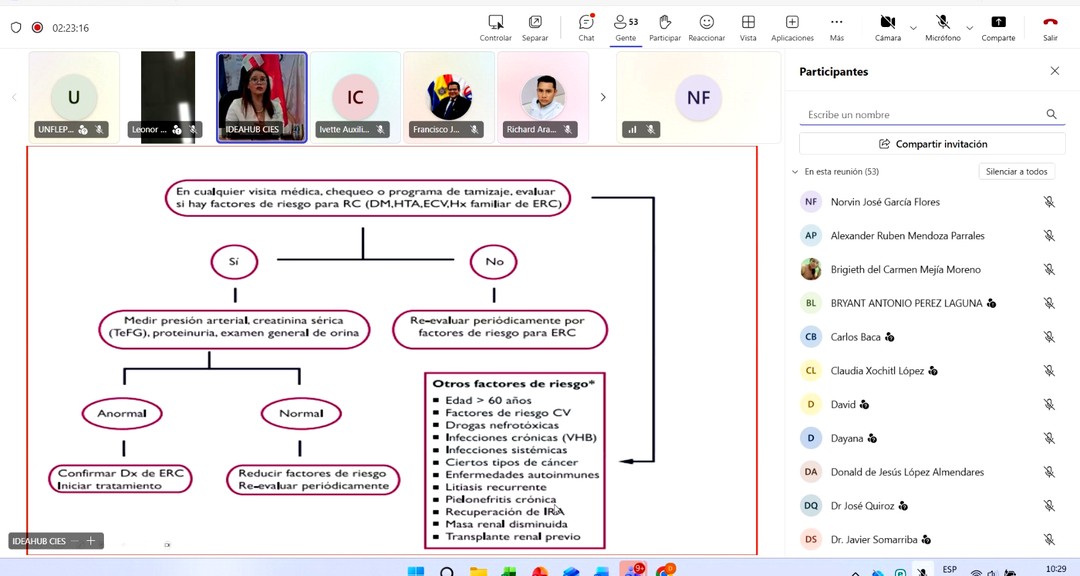1080x576 pixels.
Task: Expand the microphone options dropdown arrow
Action: click(969, 27)
